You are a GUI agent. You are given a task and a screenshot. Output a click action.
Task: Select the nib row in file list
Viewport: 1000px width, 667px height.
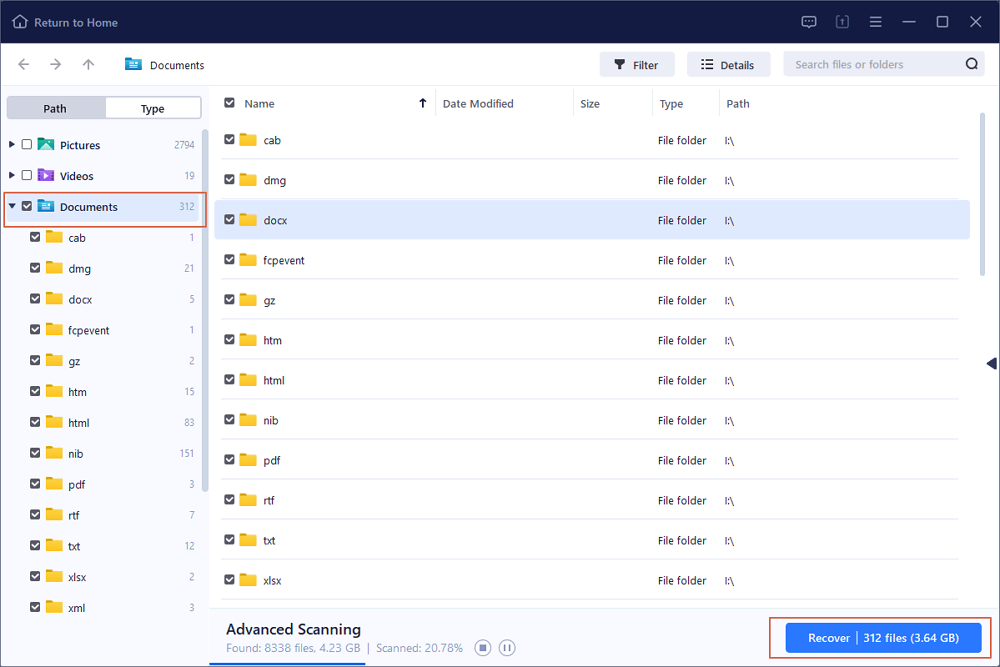tap(590, 420)
